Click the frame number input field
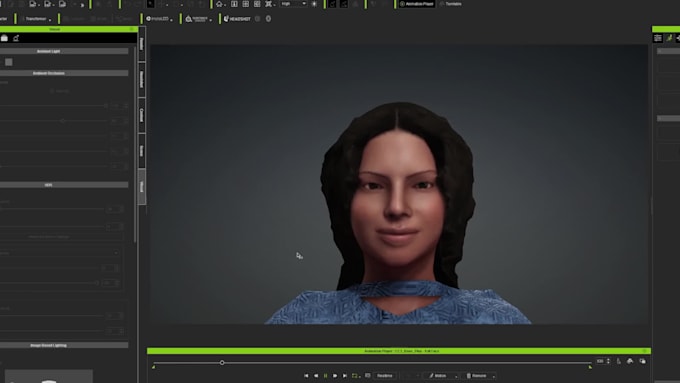The width and height of the screenshot is (680, 383). point(600,361)
